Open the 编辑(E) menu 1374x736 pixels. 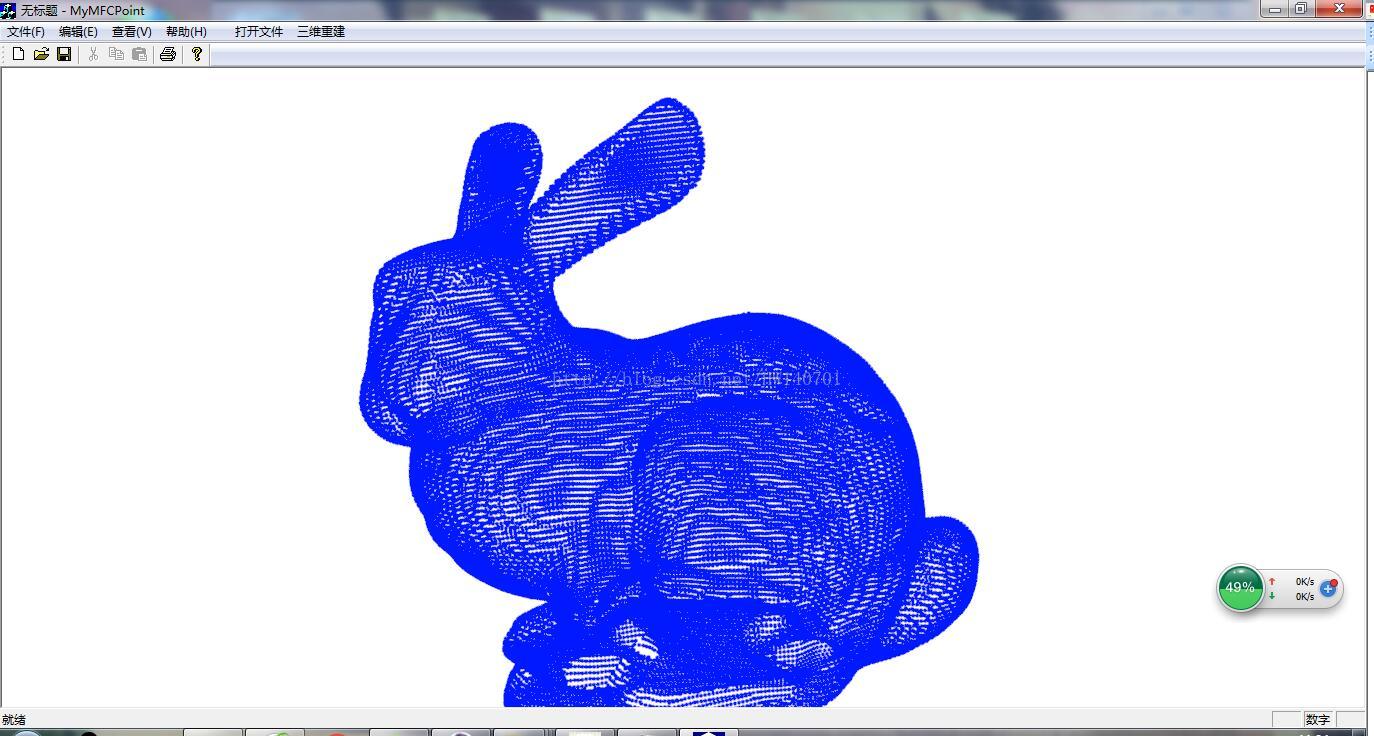tap(78, 32)
